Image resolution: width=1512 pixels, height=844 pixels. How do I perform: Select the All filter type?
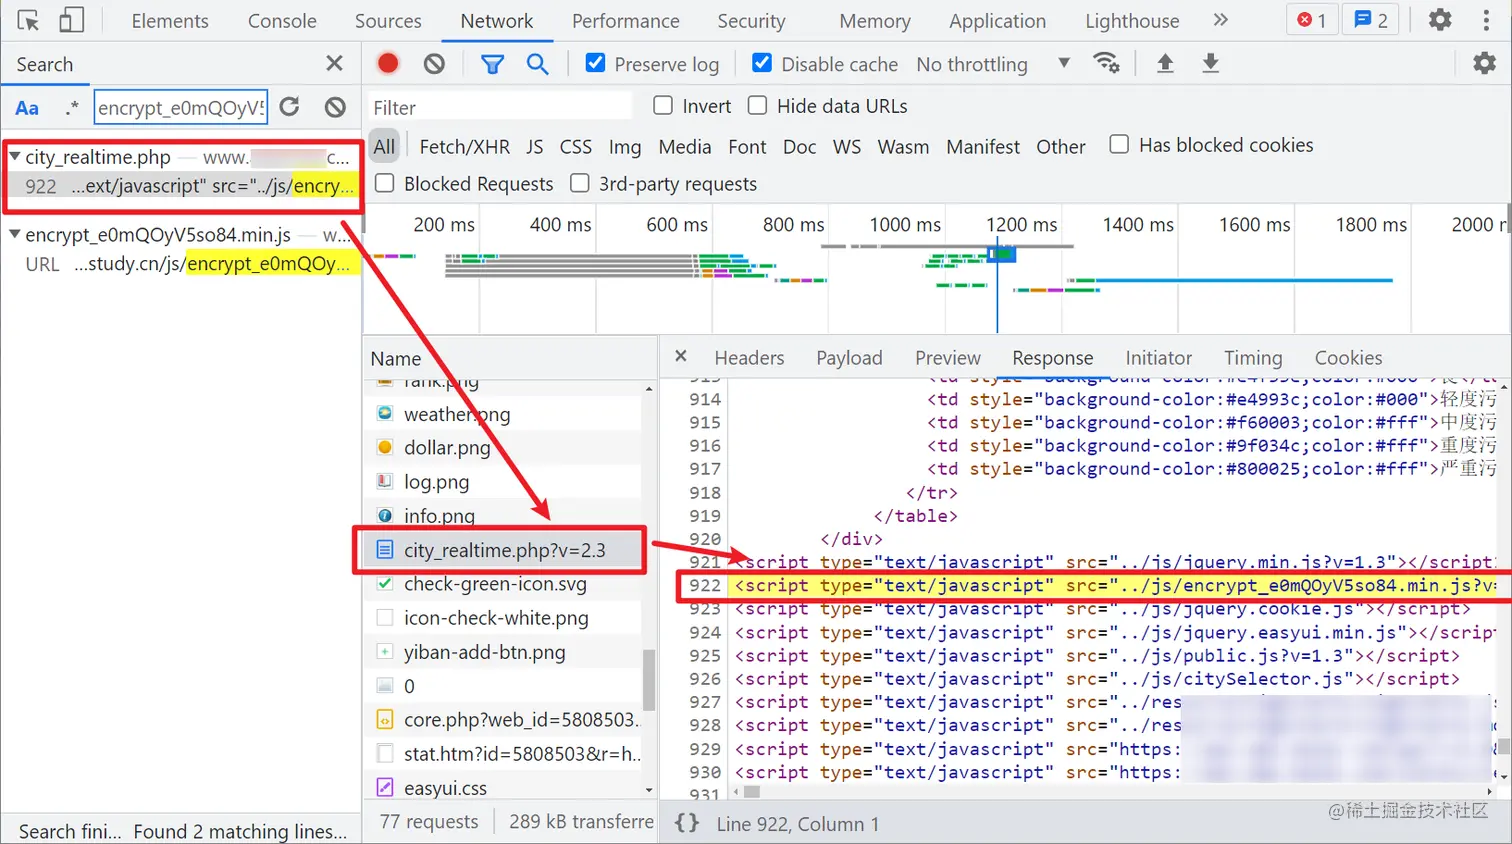click(385, 146)
